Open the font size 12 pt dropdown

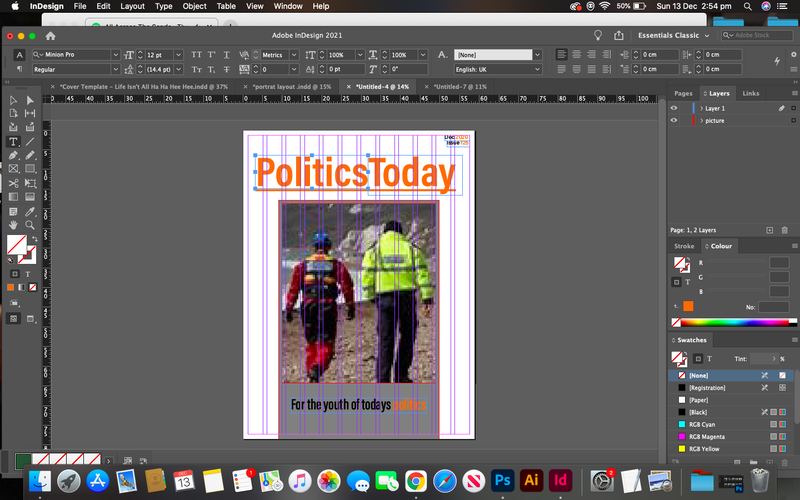[178, 55]
